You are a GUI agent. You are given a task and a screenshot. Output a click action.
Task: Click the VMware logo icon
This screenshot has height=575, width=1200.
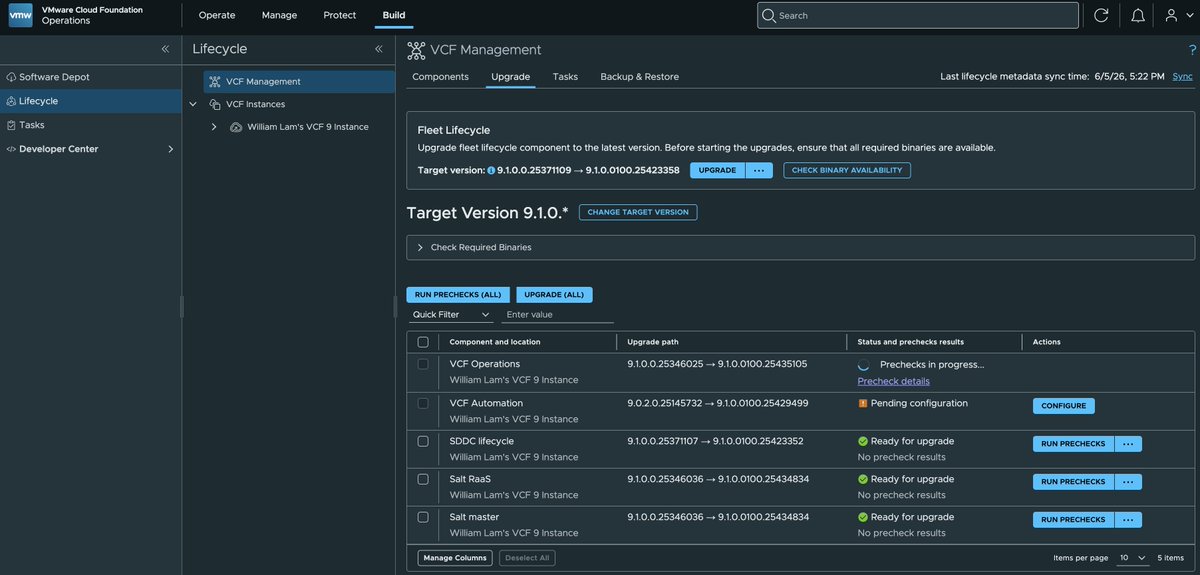tap(20, 15)
